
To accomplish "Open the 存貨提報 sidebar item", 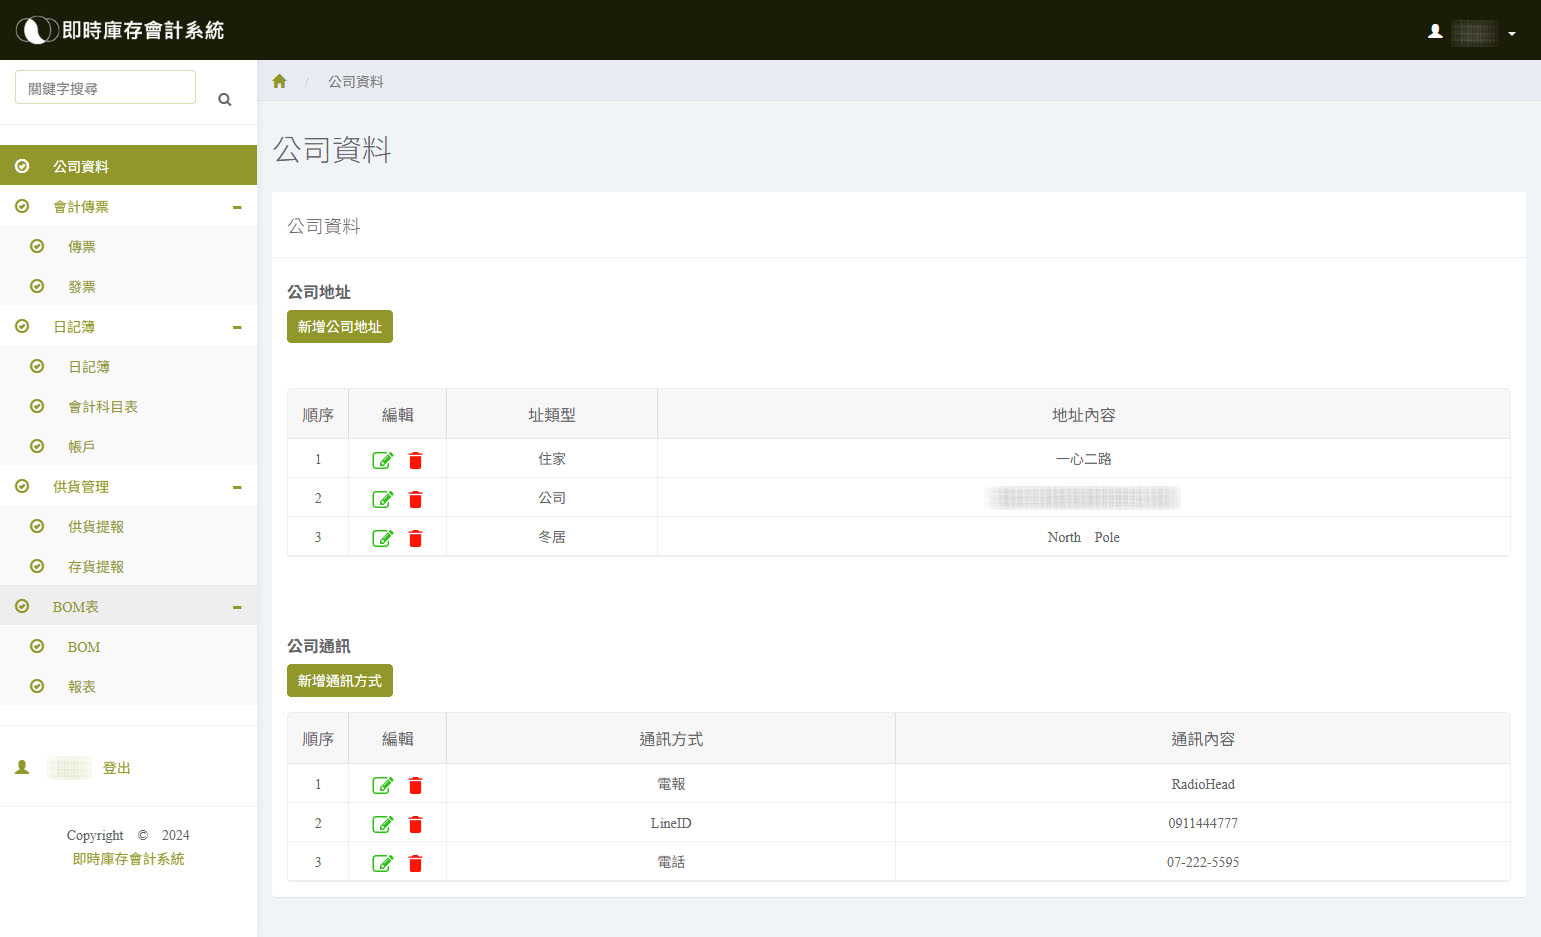I will [128, 566].
